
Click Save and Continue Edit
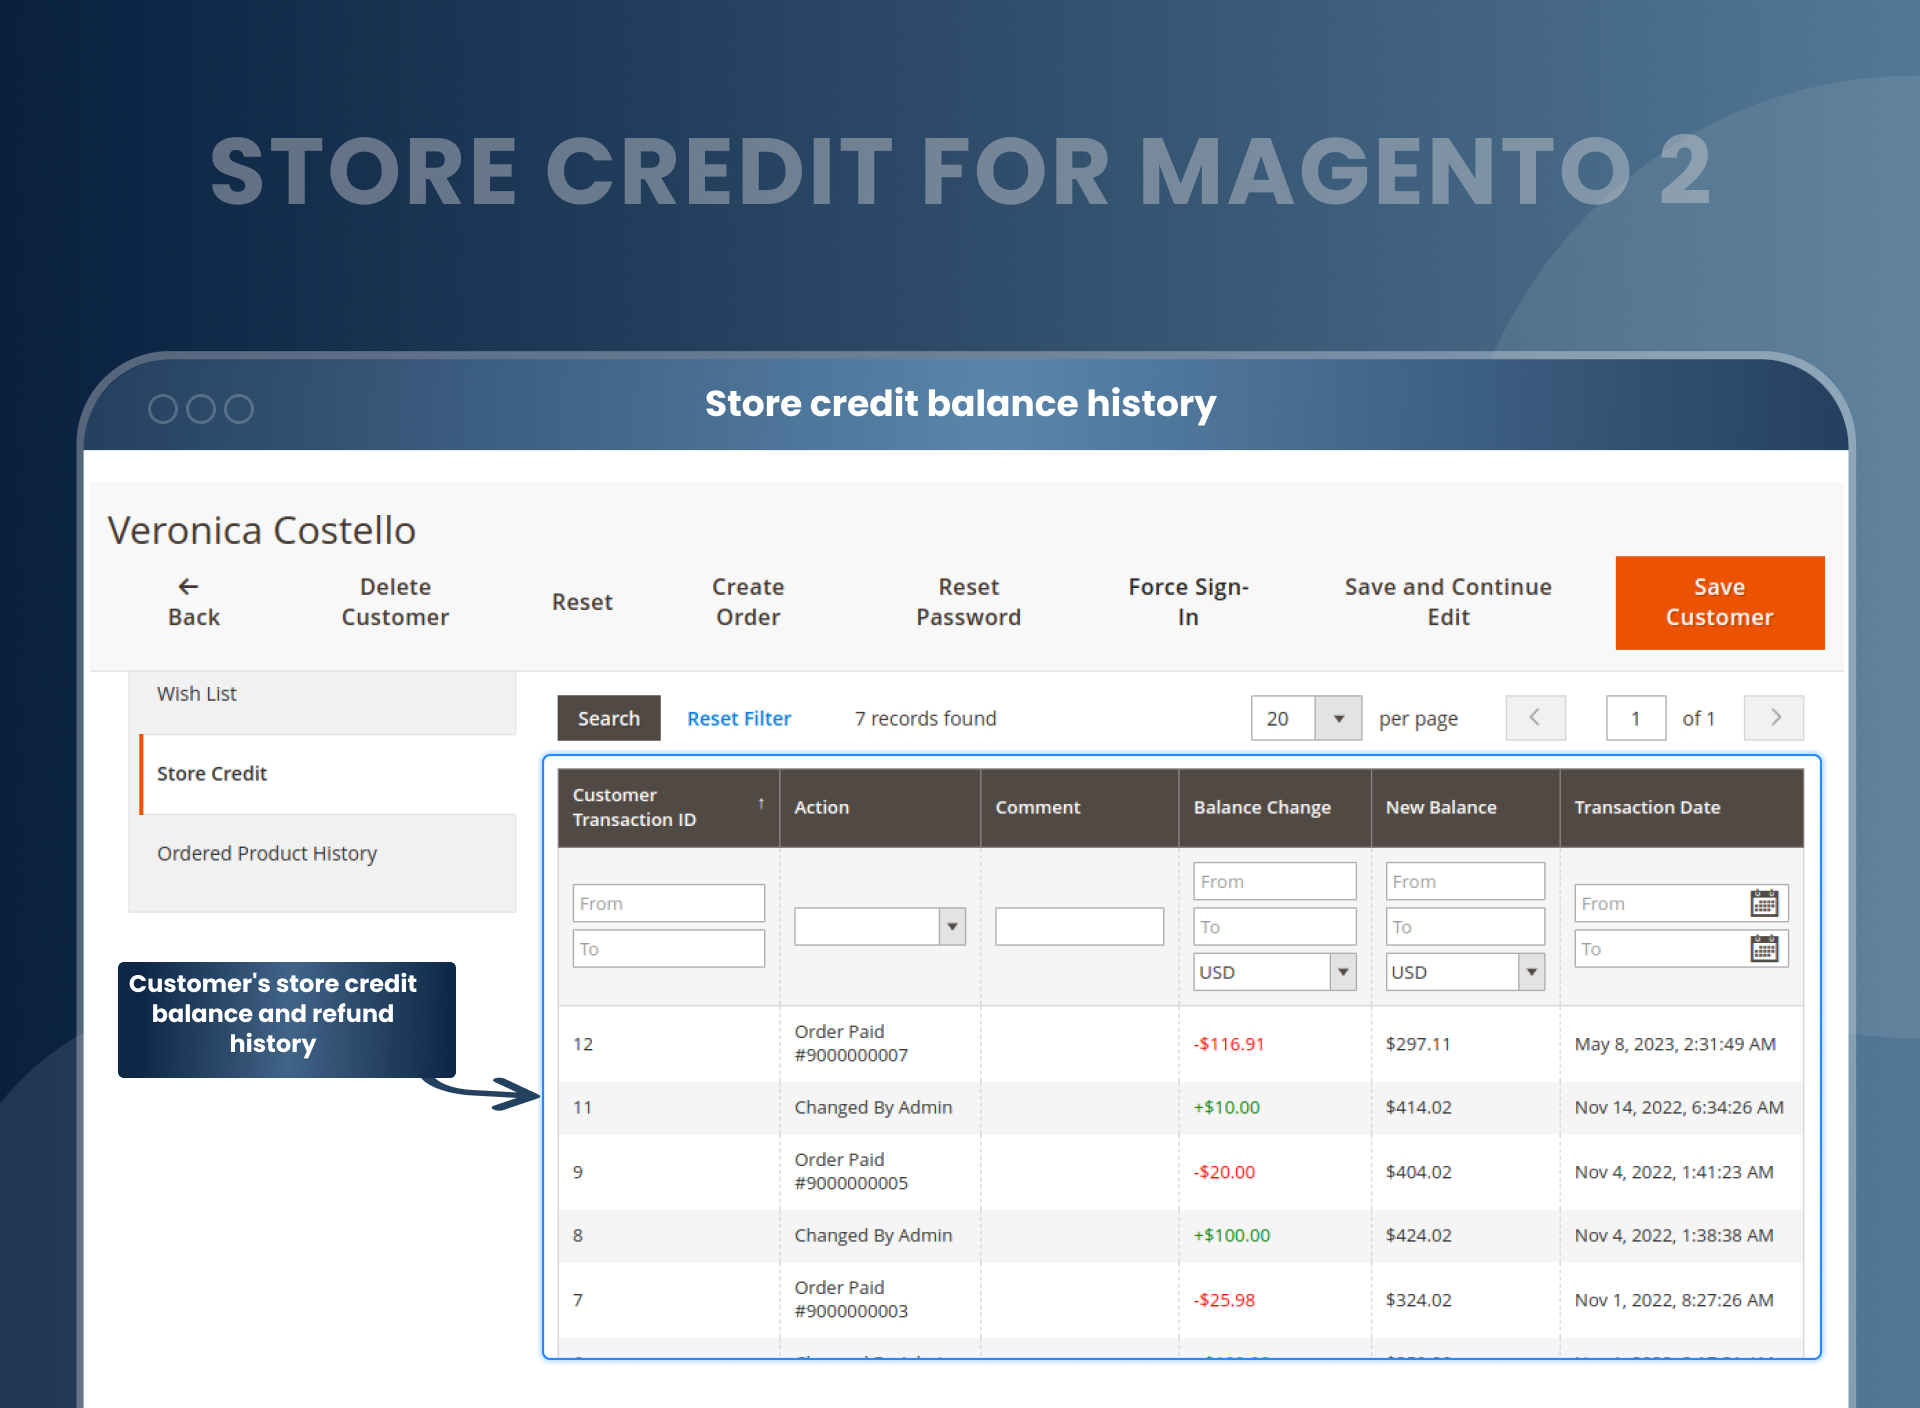1448,602
